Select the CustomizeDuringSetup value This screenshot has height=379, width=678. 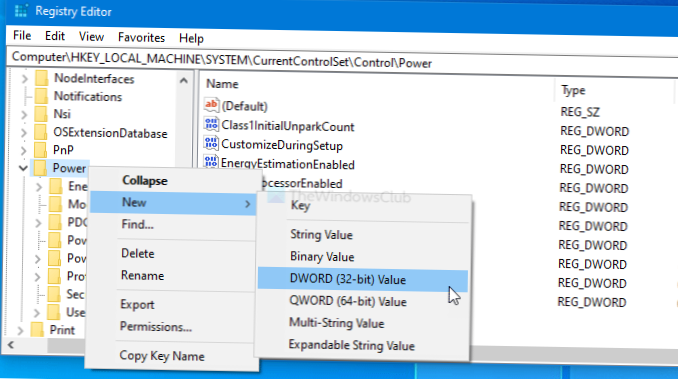(282, 145)
